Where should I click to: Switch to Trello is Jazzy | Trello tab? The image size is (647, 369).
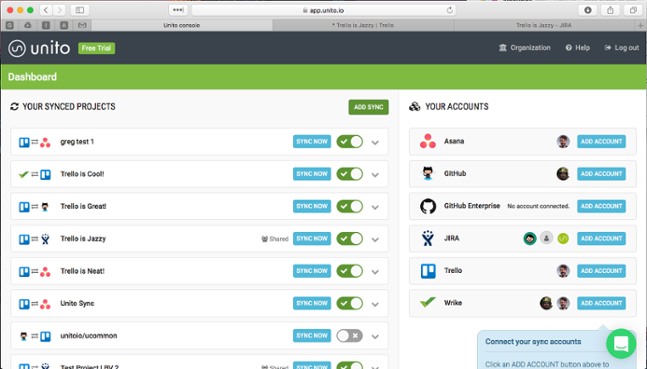(363, 25)
